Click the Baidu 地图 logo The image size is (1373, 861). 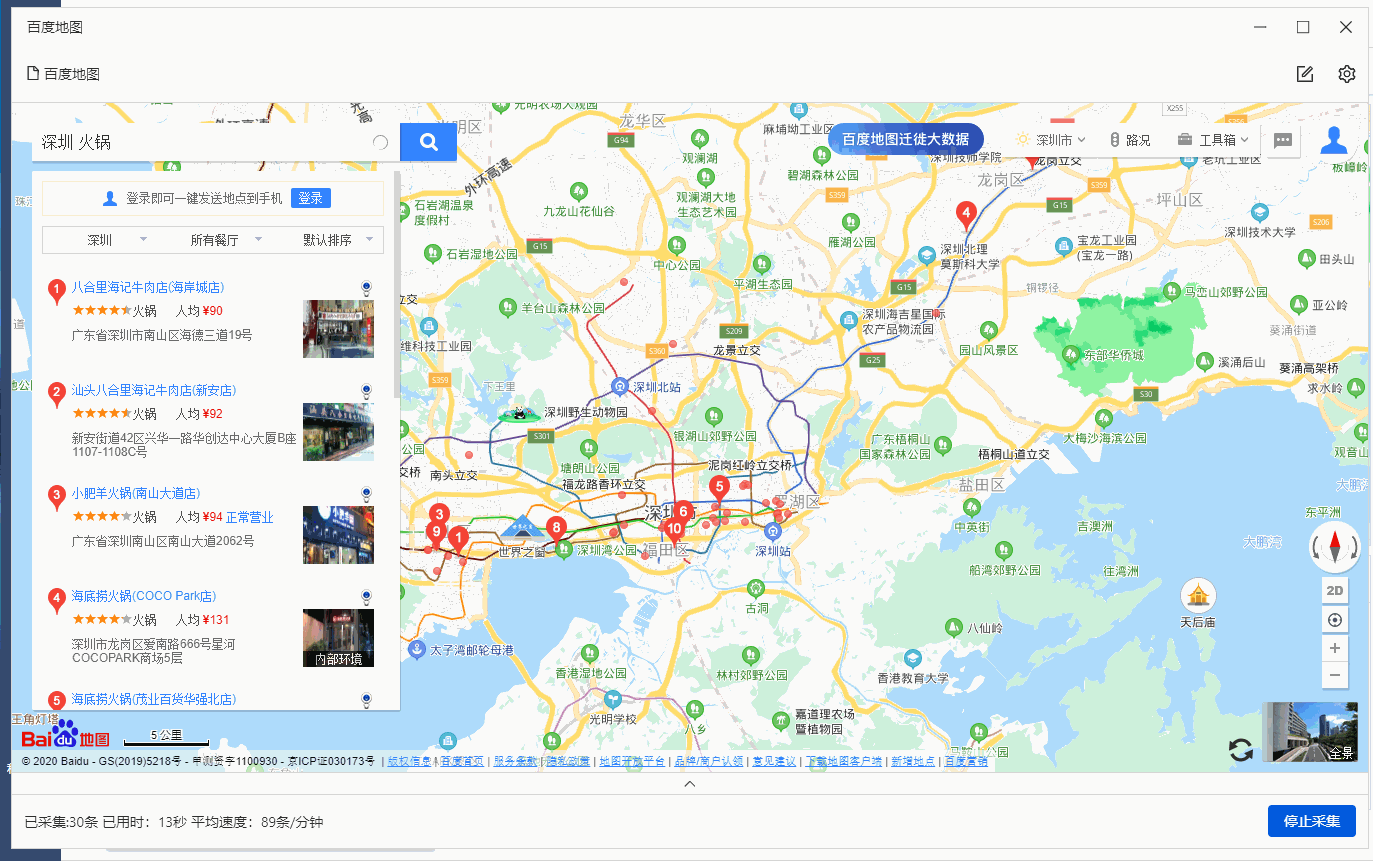(x=65, y=735)
